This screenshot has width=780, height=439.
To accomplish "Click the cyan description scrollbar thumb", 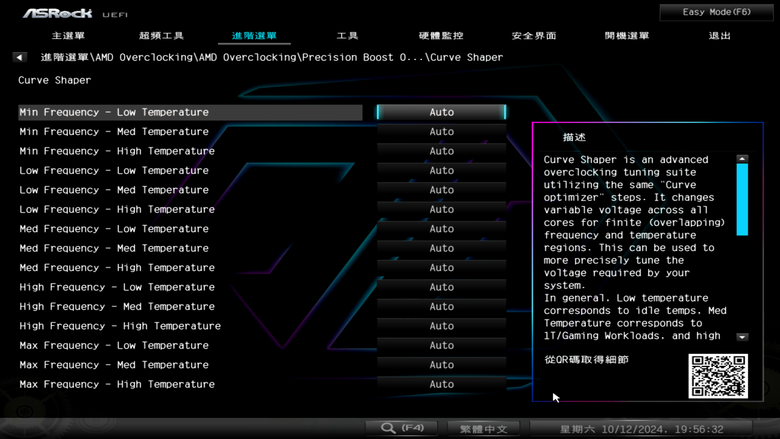I will (742, 199).
